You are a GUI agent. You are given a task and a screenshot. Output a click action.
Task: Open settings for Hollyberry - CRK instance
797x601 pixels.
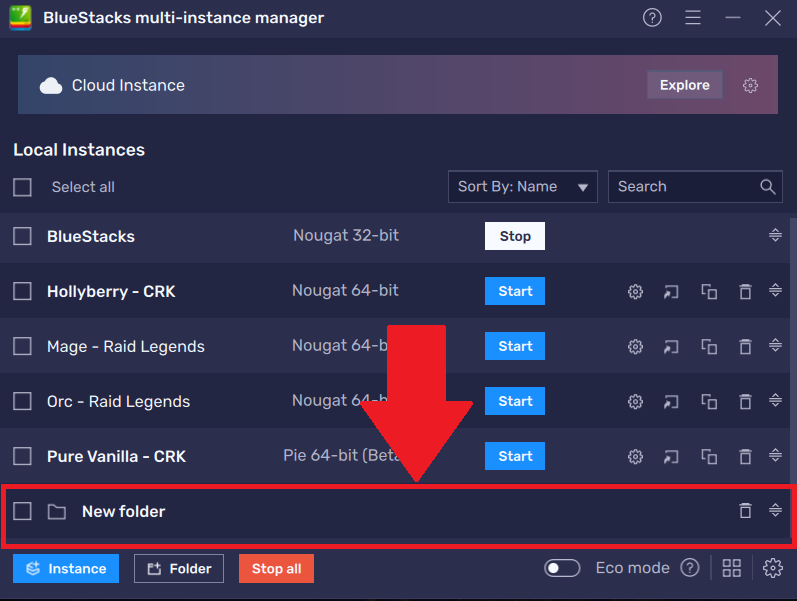click(x=635, y=291)
